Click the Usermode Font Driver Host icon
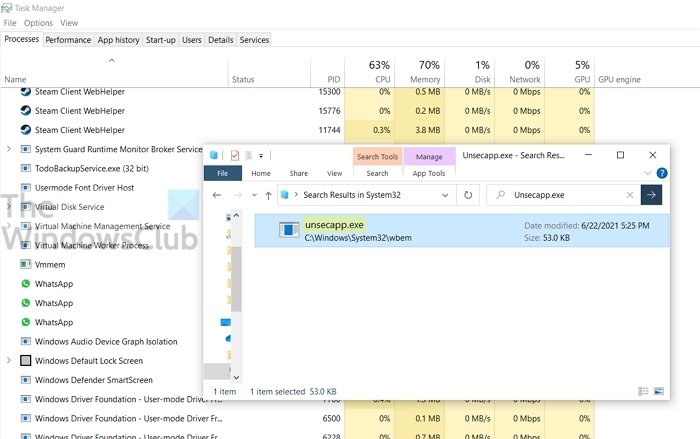The height and width of the screenshot is (439, 700). pos(25,187)
